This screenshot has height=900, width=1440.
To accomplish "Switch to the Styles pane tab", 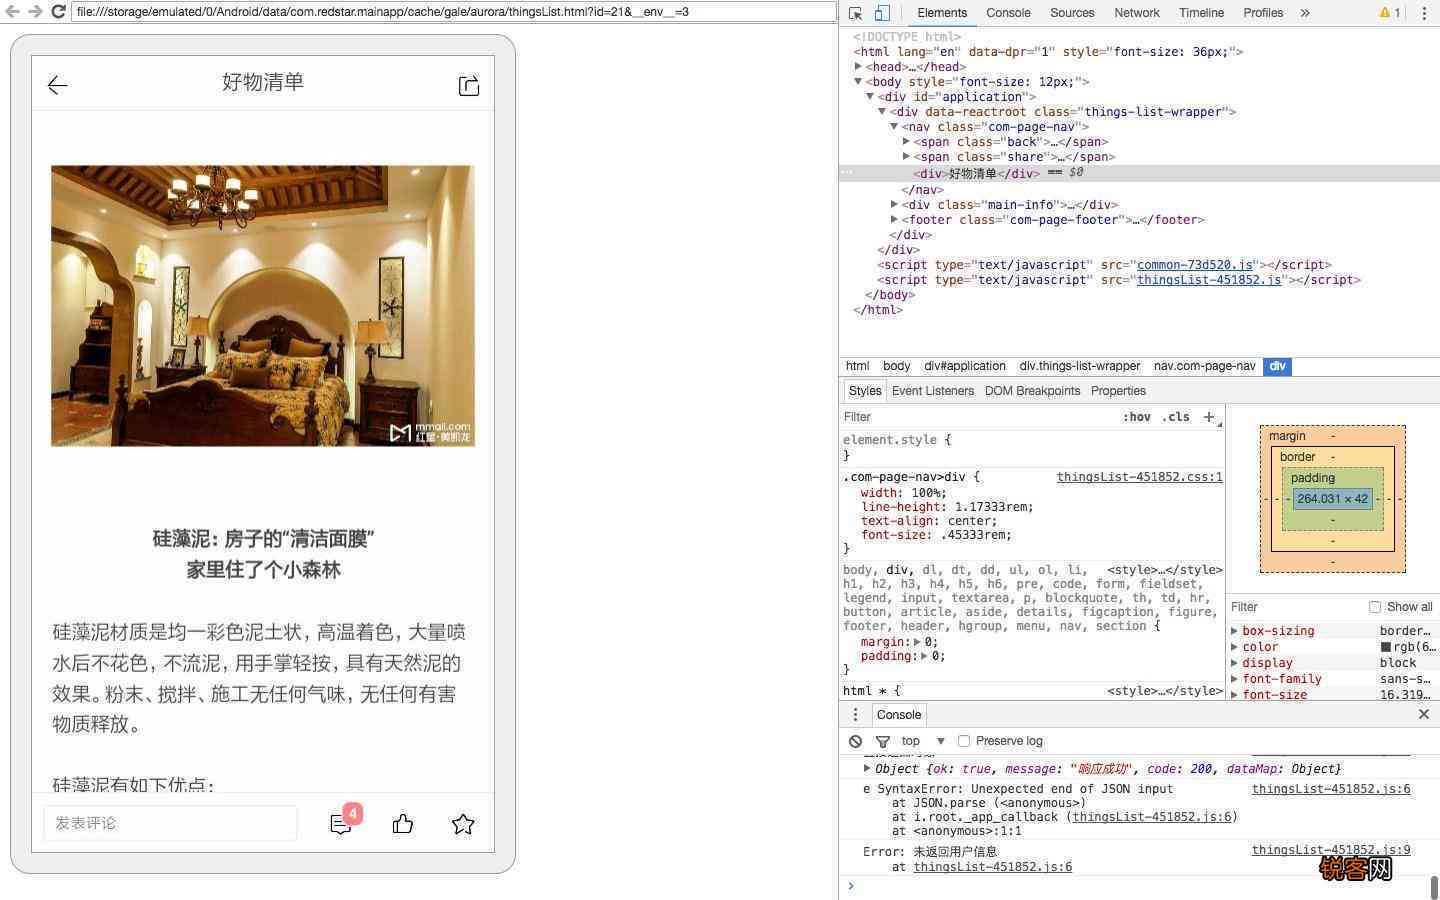I will pyautogui.click(x=865, y=391).
